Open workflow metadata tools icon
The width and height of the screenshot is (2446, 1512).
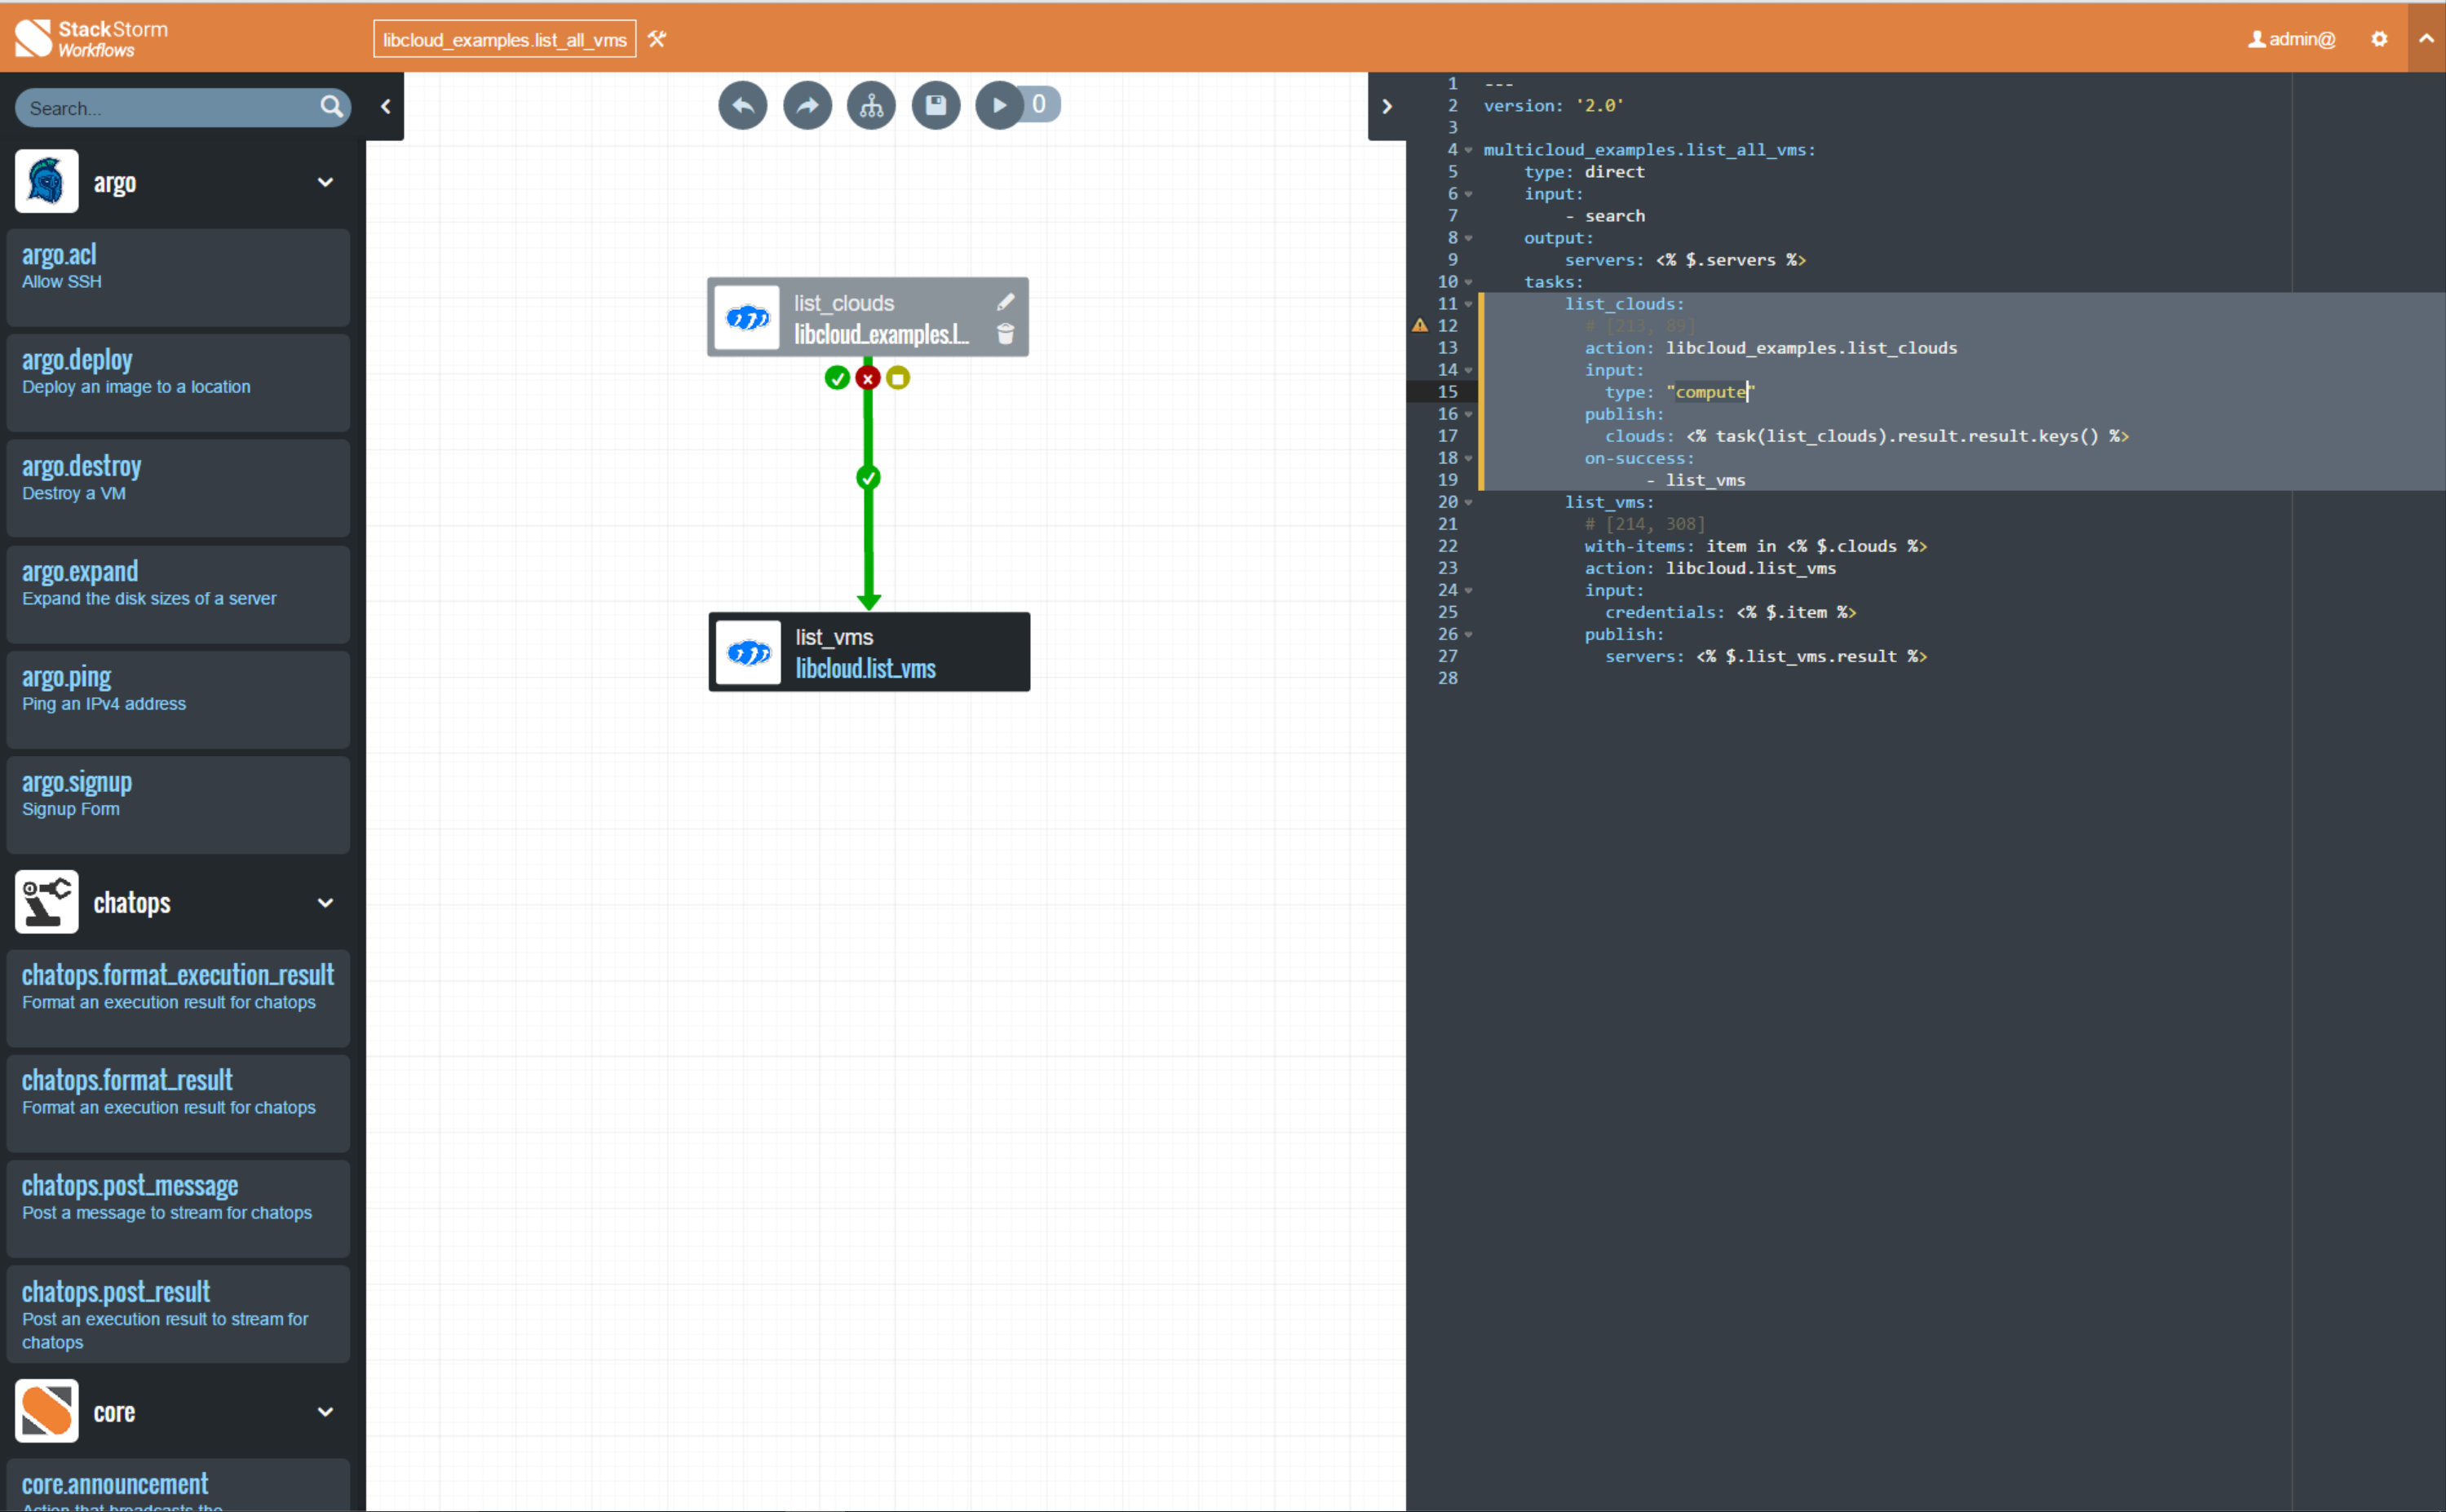(x=657, y=39)
